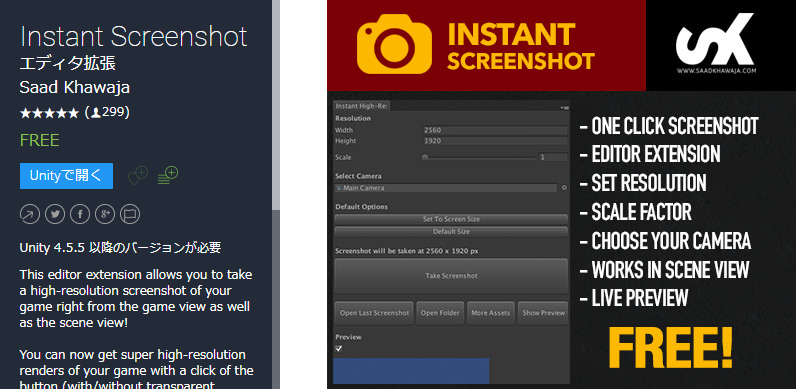Click the 'Default Size' button
Image resolution: width=796 pixels, height=389 pixels.
click(451, 232)
